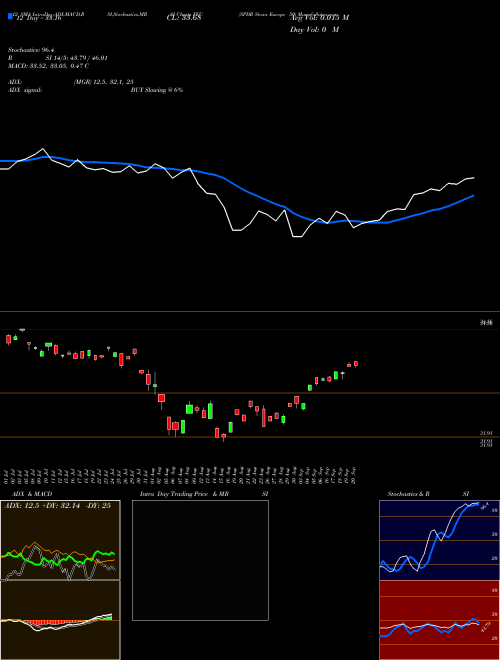
Task: Click the 'Stochastics & R' panel title
Action: 408,494
